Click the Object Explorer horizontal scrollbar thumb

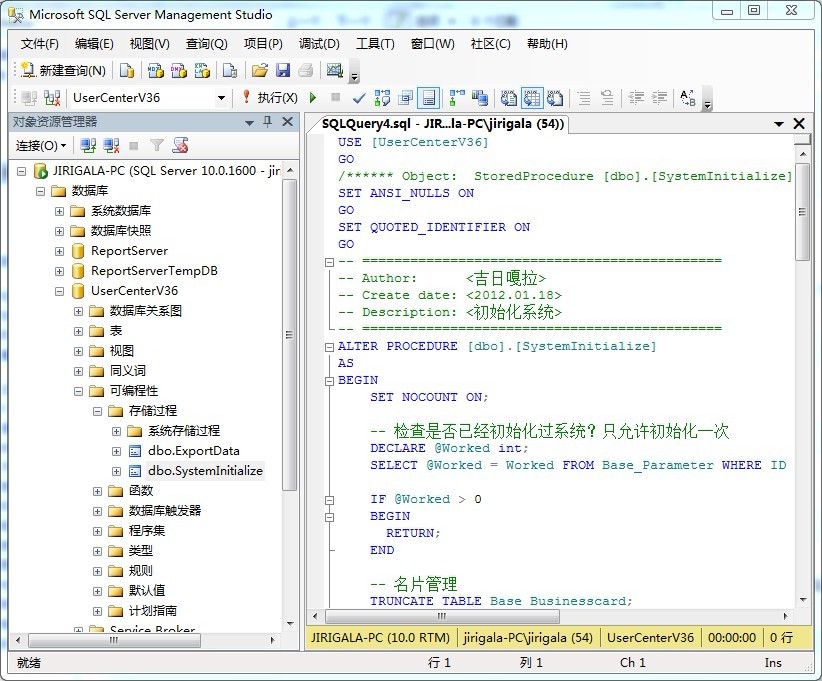coord(114,640)
